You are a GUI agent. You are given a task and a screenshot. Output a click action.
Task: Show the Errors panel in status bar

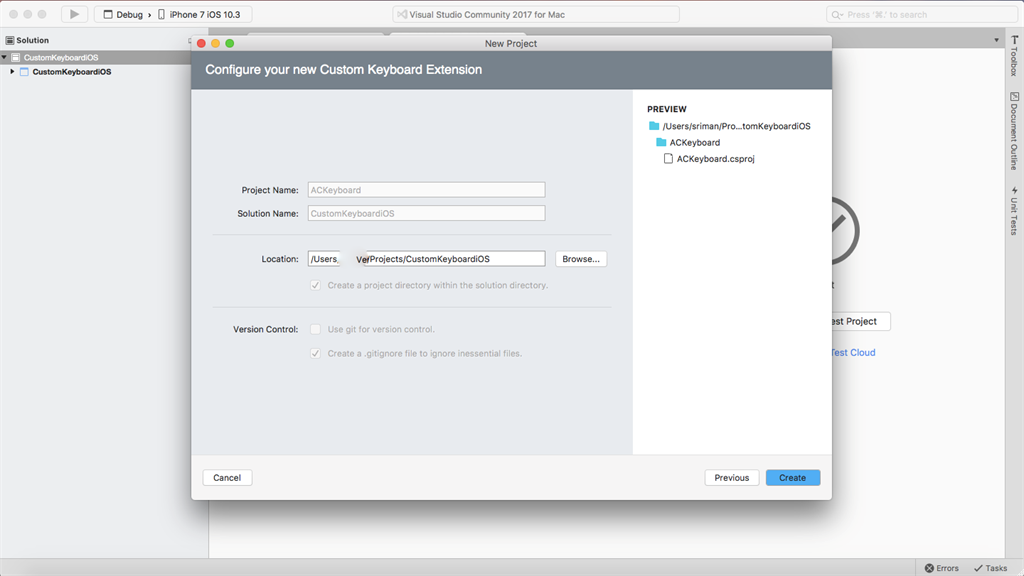coord(940,568)
